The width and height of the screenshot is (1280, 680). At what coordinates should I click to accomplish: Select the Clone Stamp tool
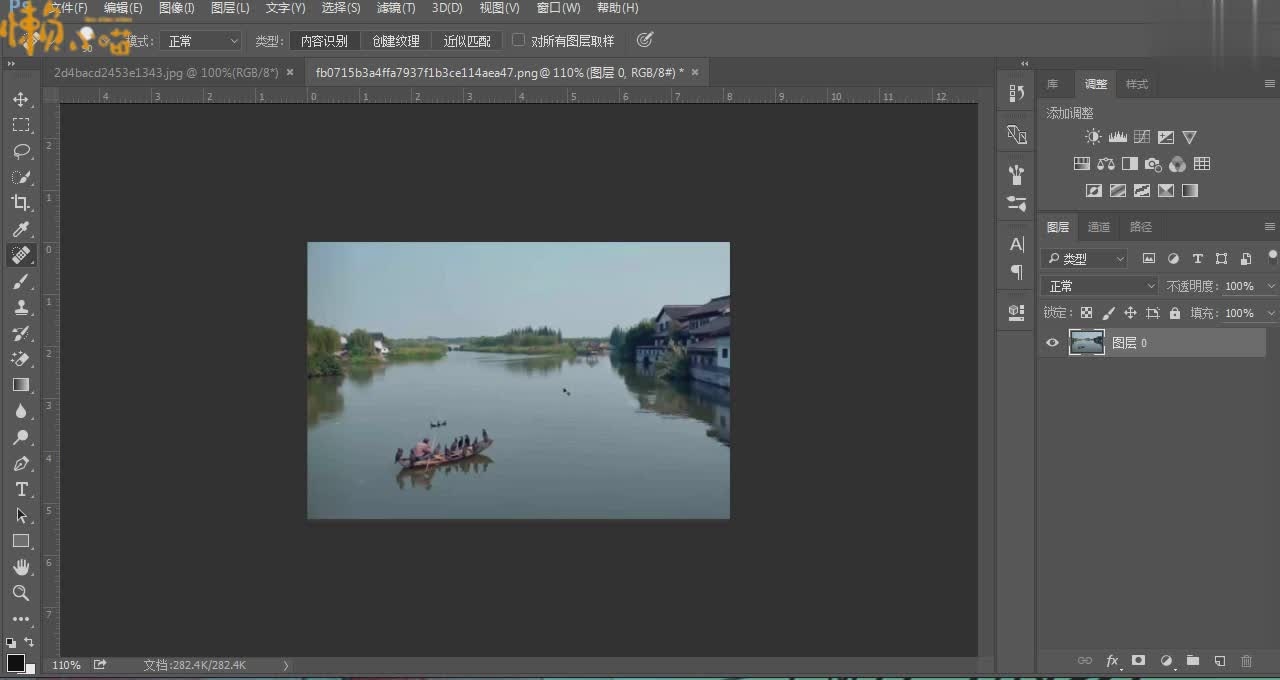coord(20,307)
